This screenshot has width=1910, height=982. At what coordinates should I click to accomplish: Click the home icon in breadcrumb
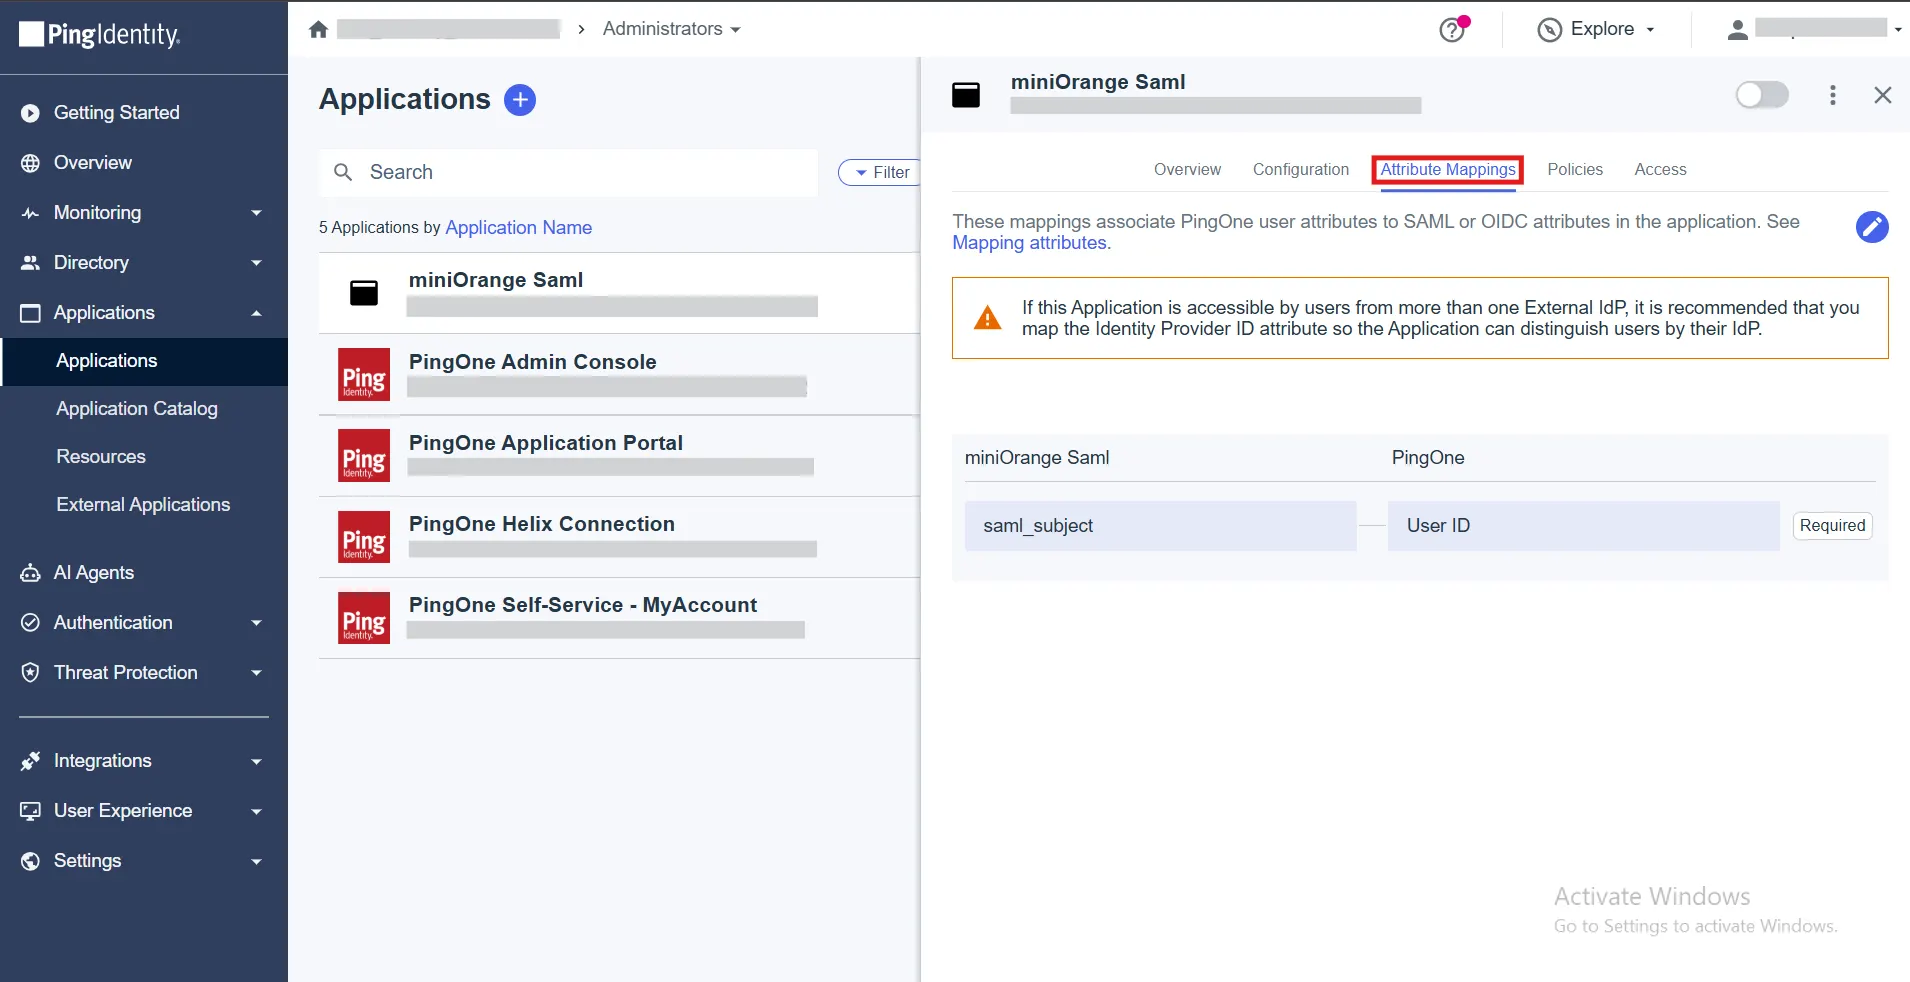point(318,29)
